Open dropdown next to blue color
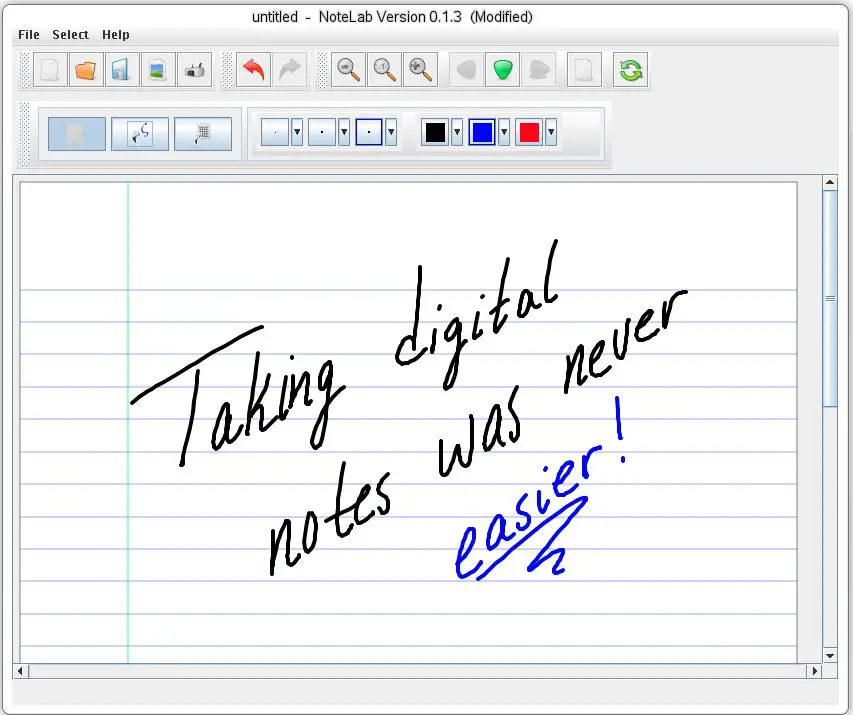The image size is (853, 715). 504,132
